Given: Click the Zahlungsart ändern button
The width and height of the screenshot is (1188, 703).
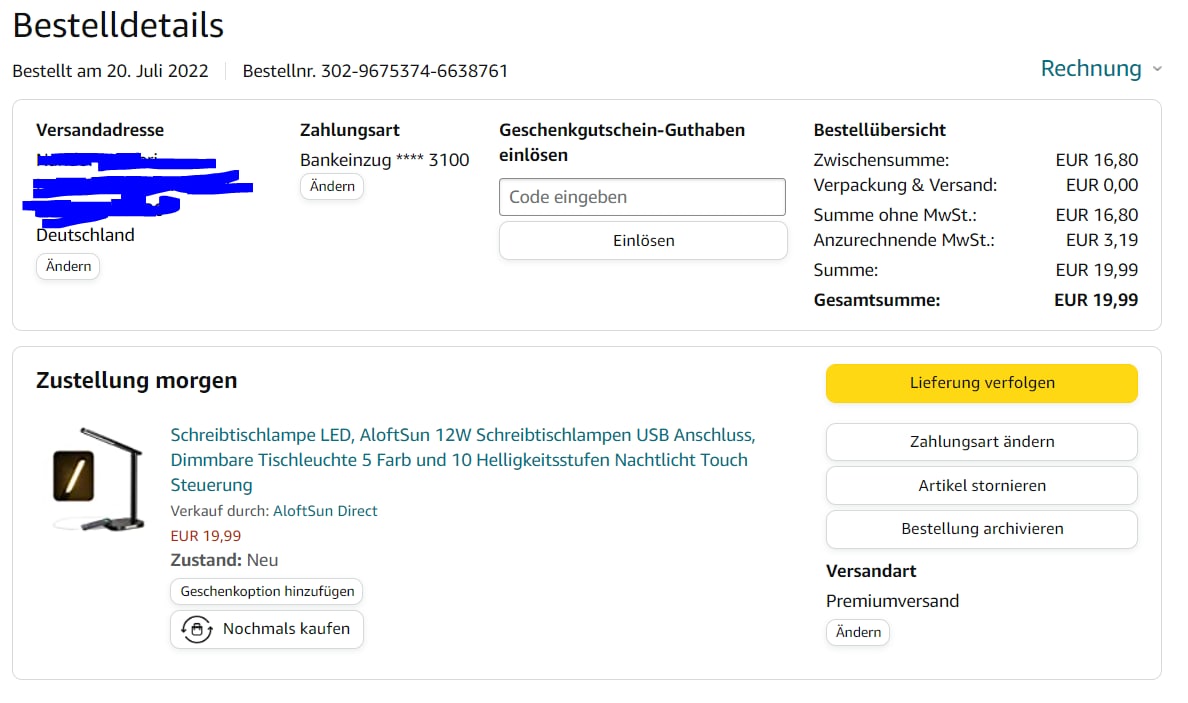Looking at the screenshot, I should (981, 442).
